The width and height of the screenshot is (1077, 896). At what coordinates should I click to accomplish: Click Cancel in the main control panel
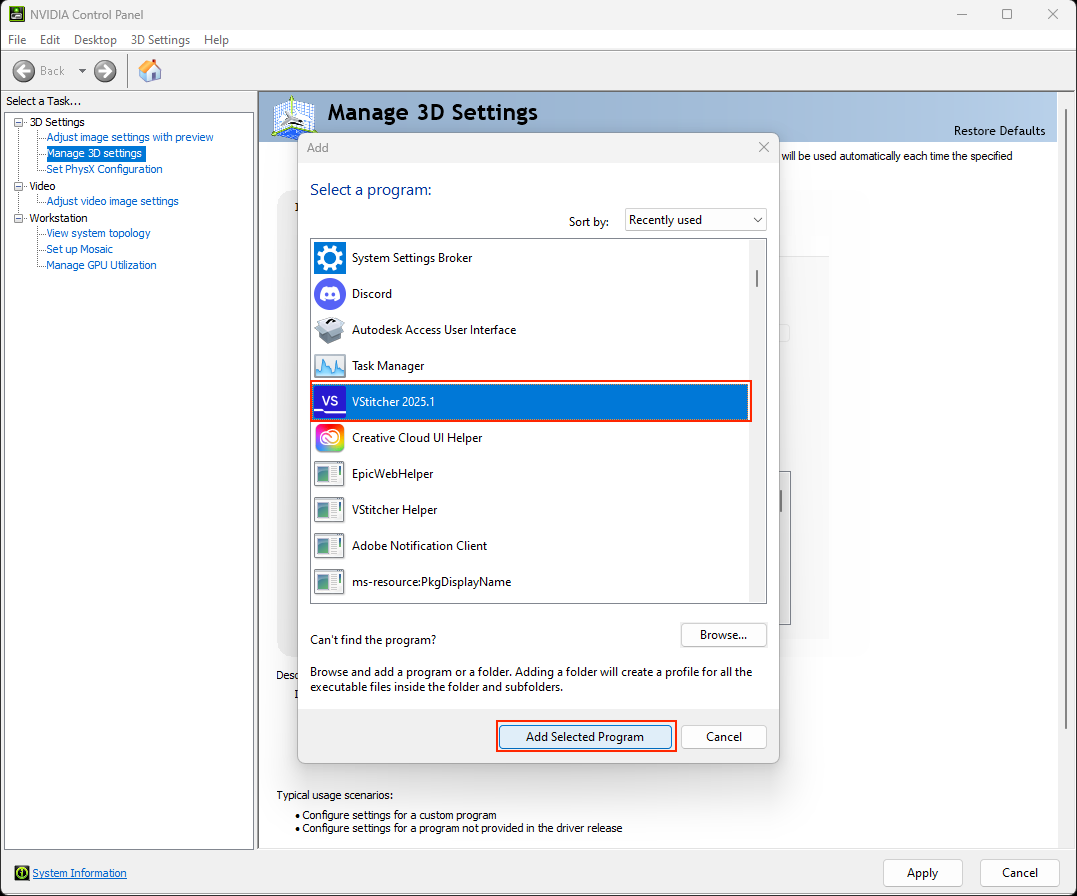pos(1019,873)
